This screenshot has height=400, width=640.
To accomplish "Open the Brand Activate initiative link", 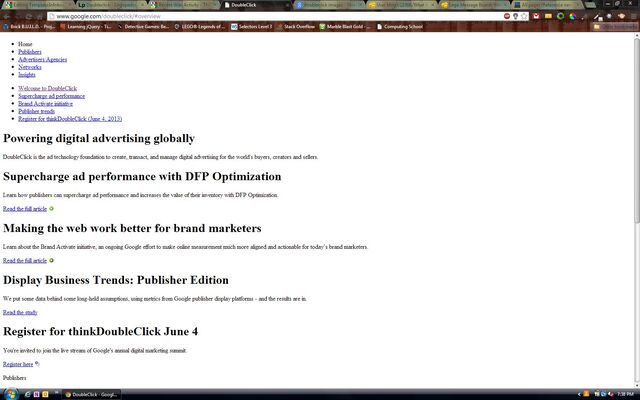I will [45, 104].
